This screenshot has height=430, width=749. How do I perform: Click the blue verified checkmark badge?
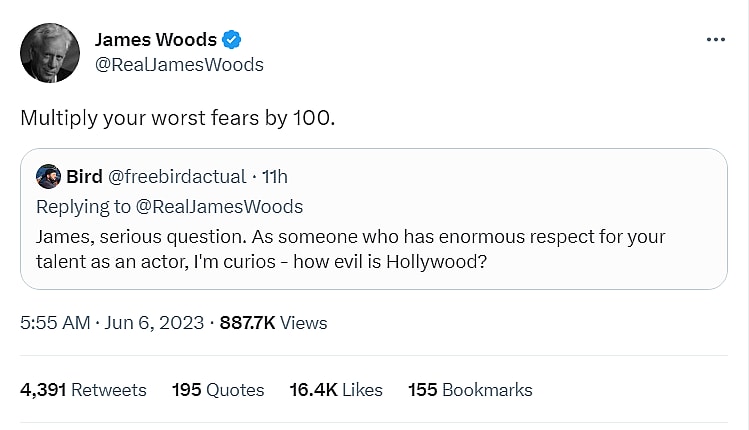click(232, 40)
